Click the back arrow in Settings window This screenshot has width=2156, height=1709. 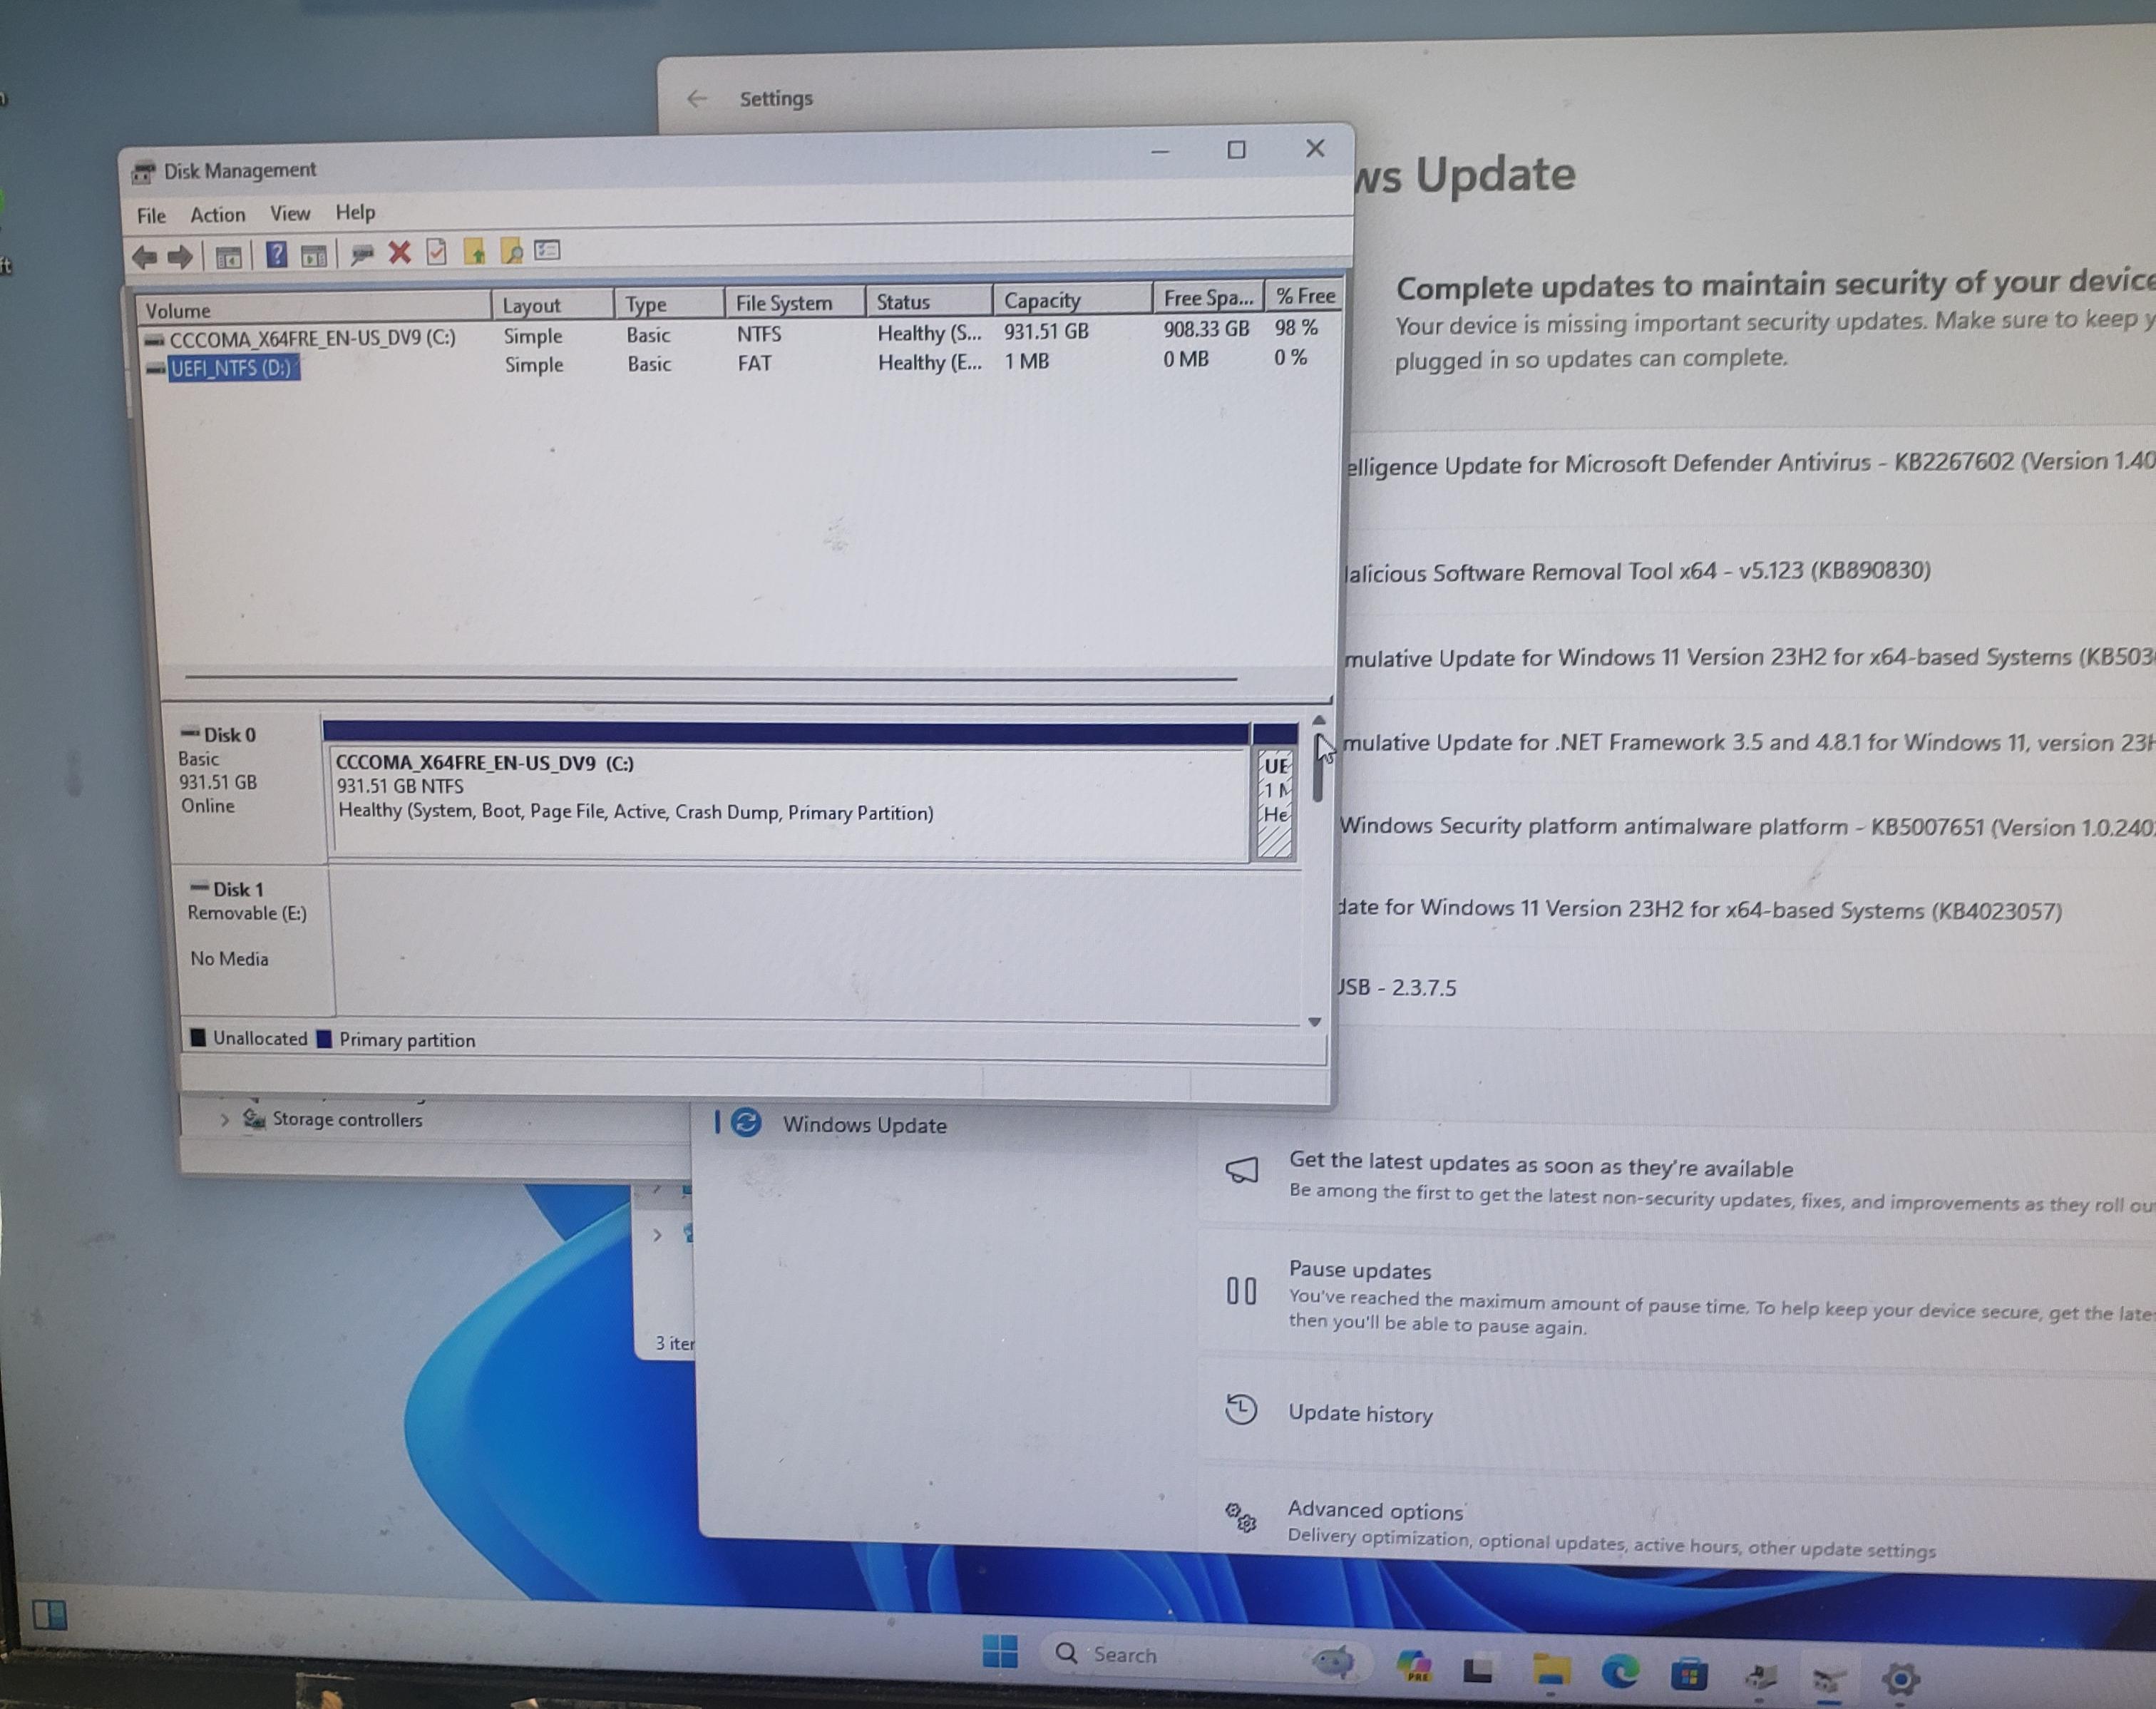(697, 98)
